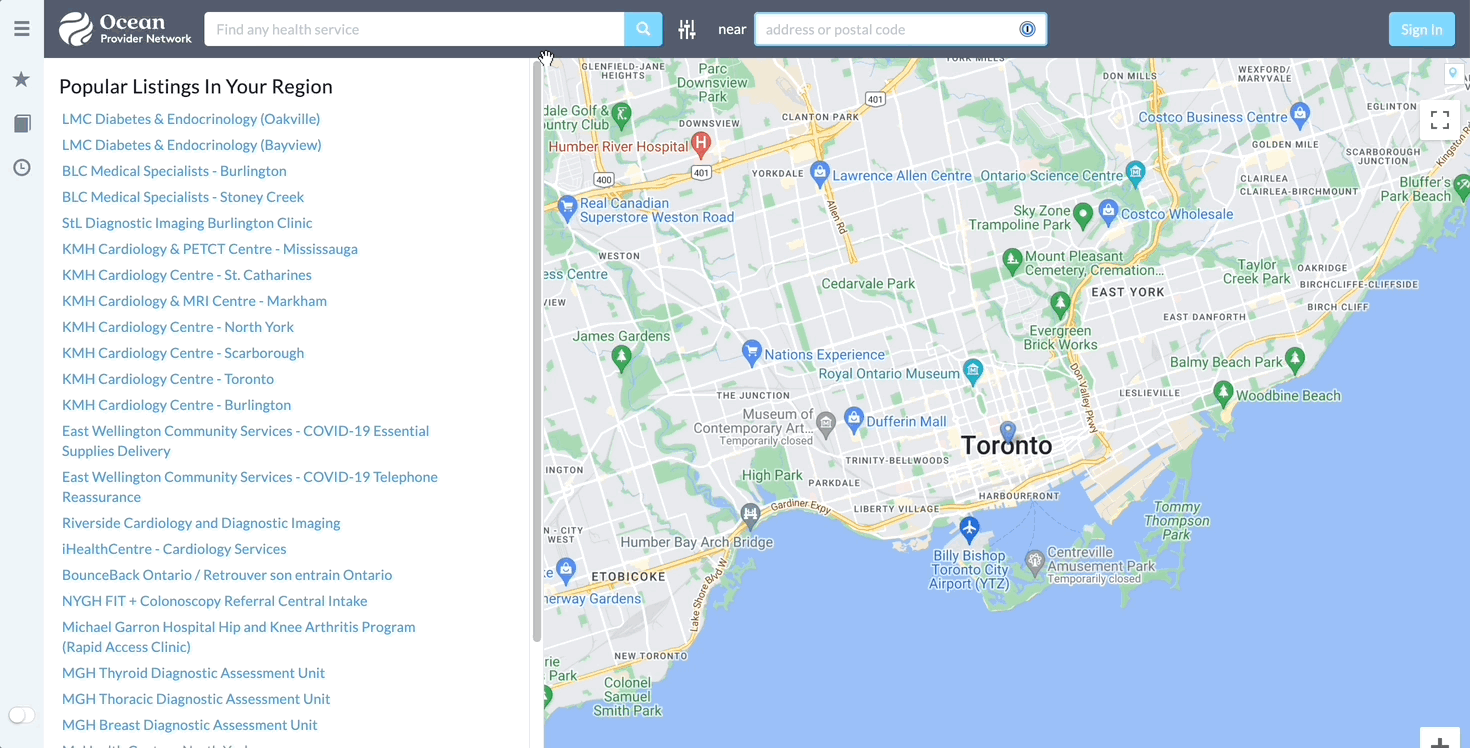Viewport: 1470px width, 748px height.
Task: Click Centreville Amusement Park marker
Action: coord(1035,562)
